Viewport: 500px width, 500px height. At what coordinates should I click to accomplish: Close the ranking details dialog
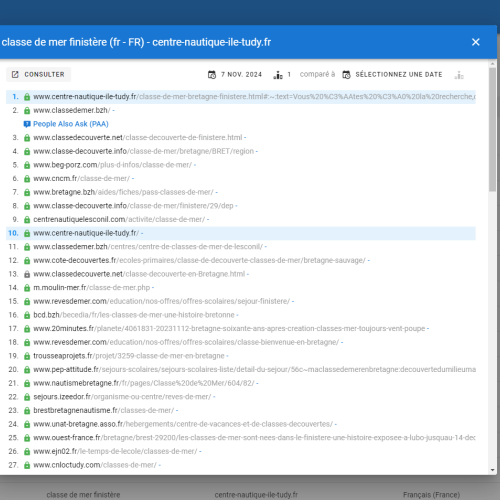476,42
